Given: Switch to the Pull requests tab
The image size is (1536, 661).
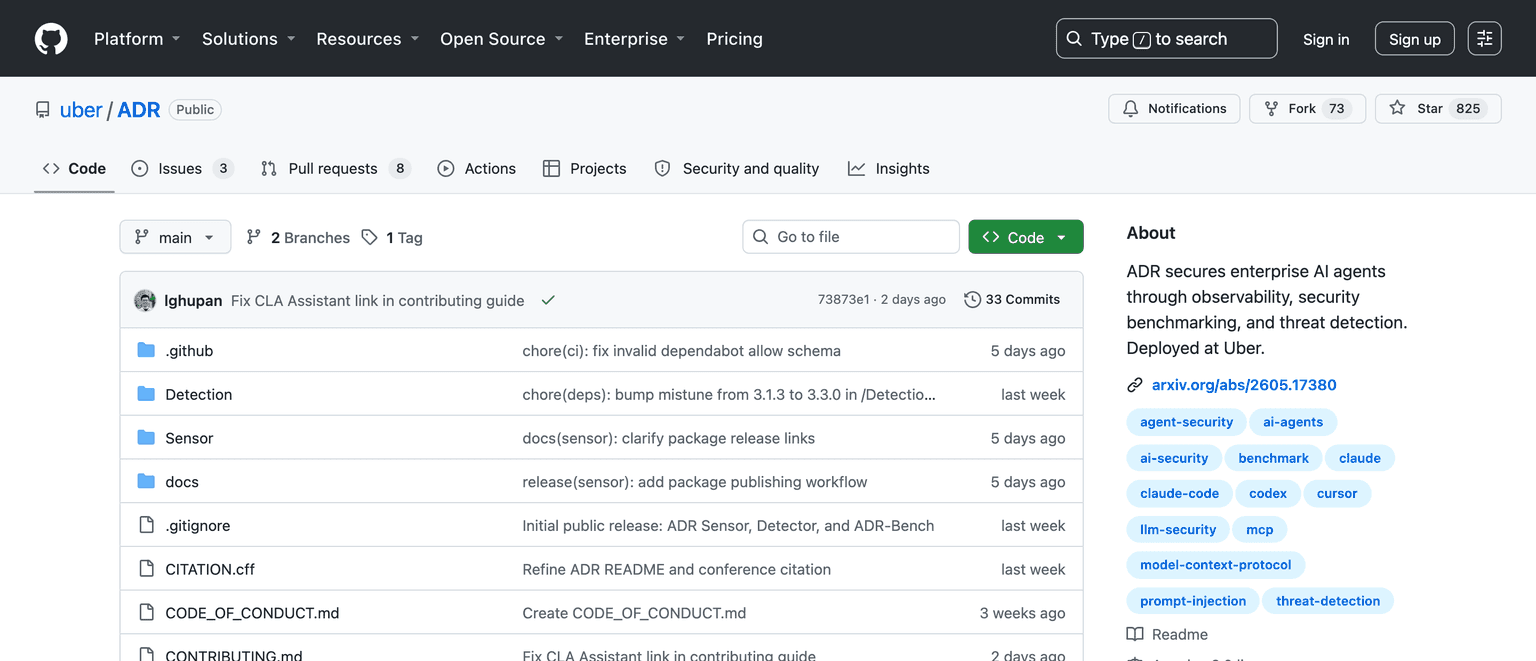Looking at the screenshot, I should (335, 168).
